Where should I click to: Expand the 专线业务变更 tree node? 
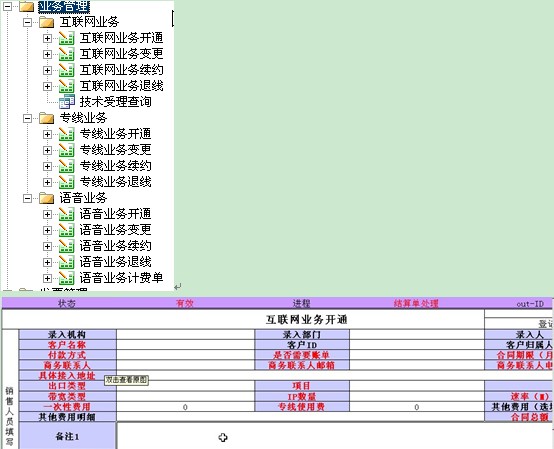click(47, 150)
